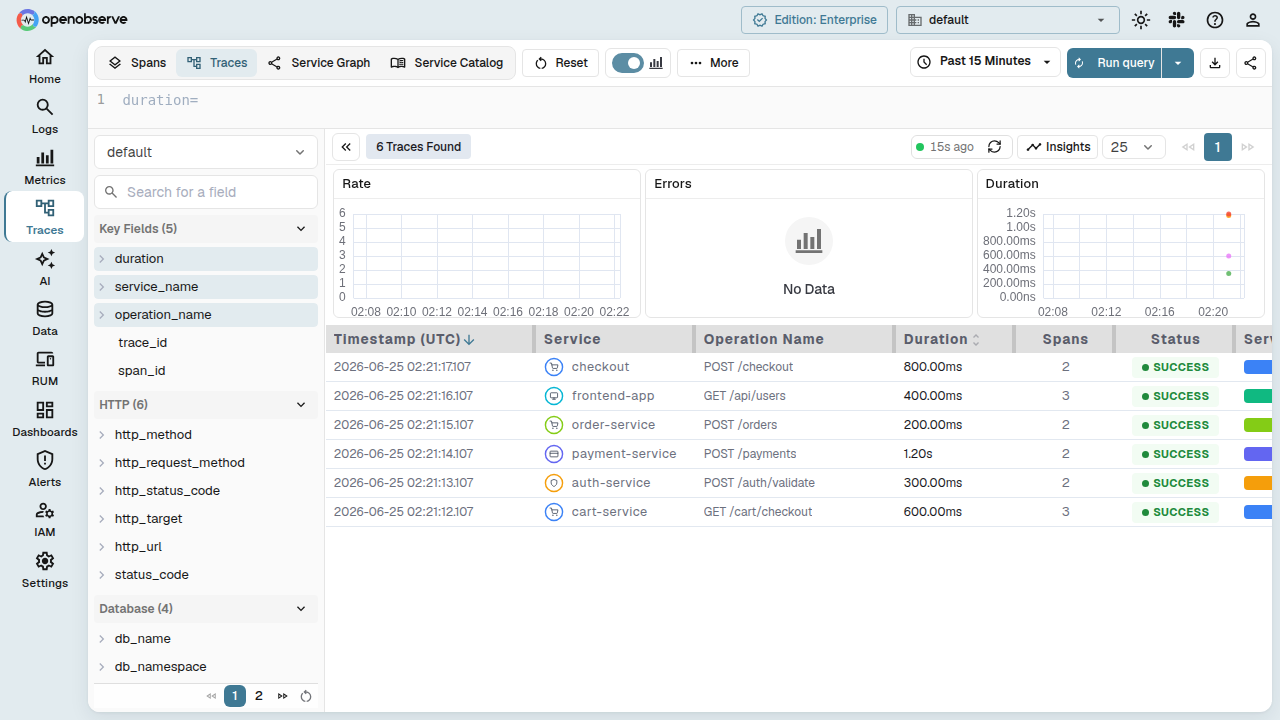The width and height of the screenshot is (1280, 720).
Task: Go to next field list page arrow
Action: tap(283, 696)
